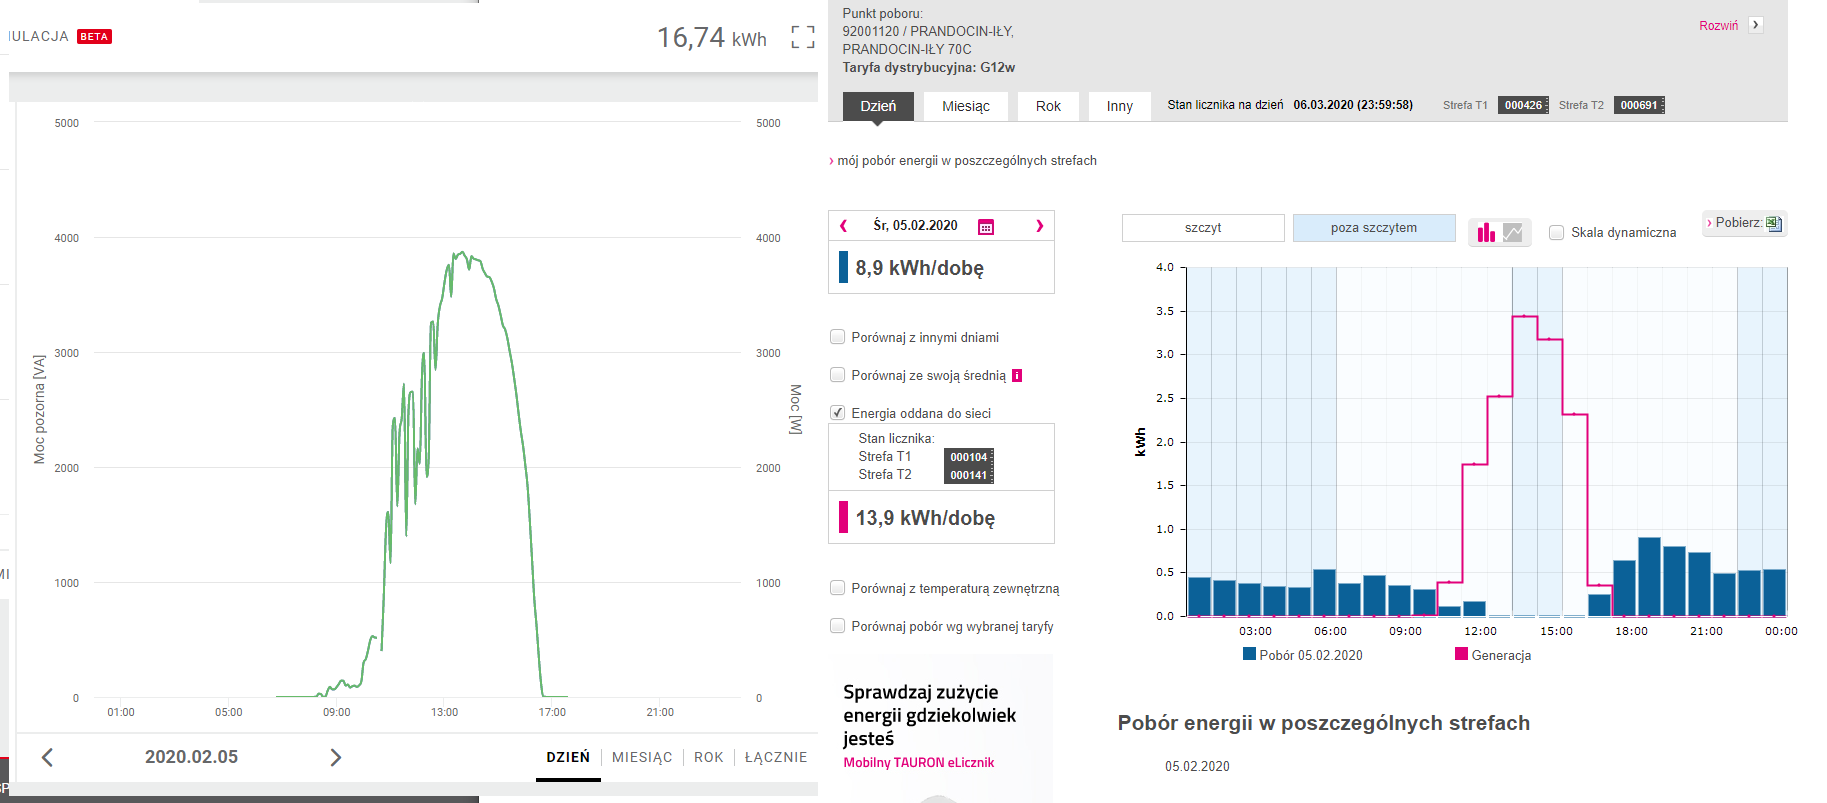Expand 'mój pobór energii w poszczególnych strefach'
The image size is (1827, 803).
click(966, 161)
